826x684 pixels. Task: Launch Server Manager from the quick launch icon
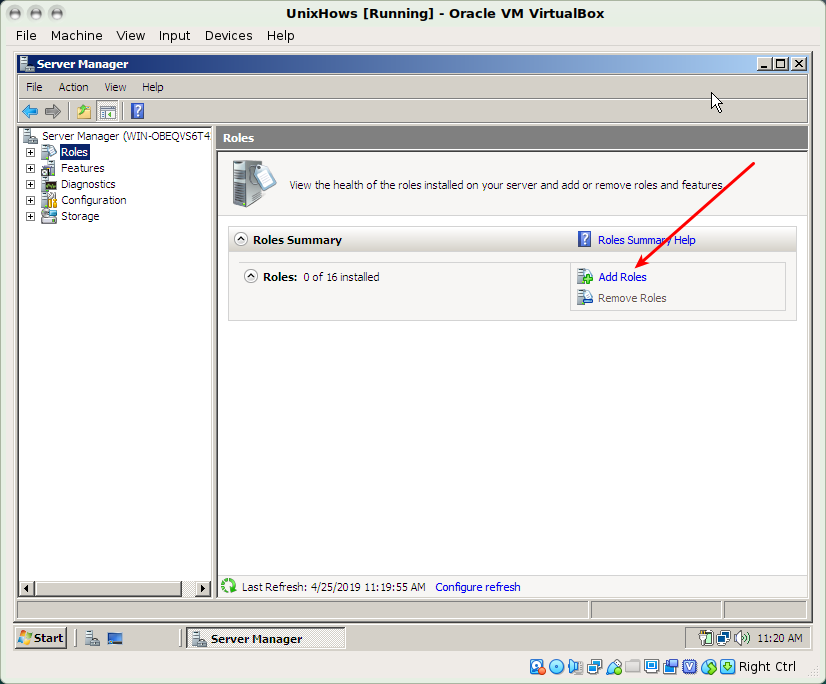pos(93,638)
